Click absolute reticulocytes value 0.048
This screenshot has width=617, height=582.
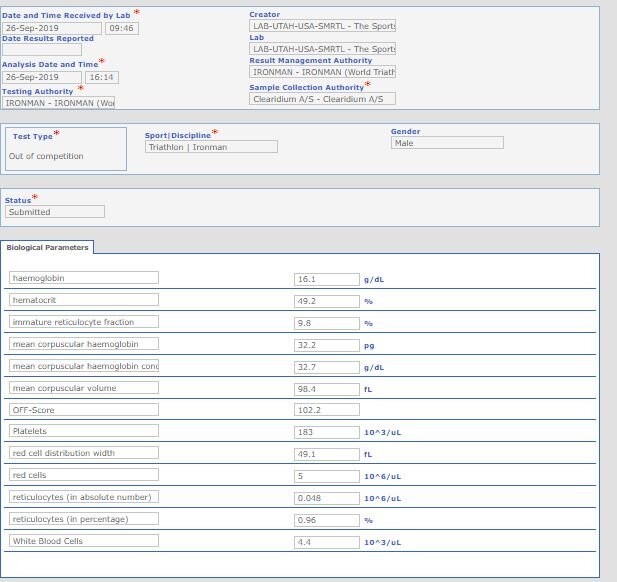click(x=327, y=498)
